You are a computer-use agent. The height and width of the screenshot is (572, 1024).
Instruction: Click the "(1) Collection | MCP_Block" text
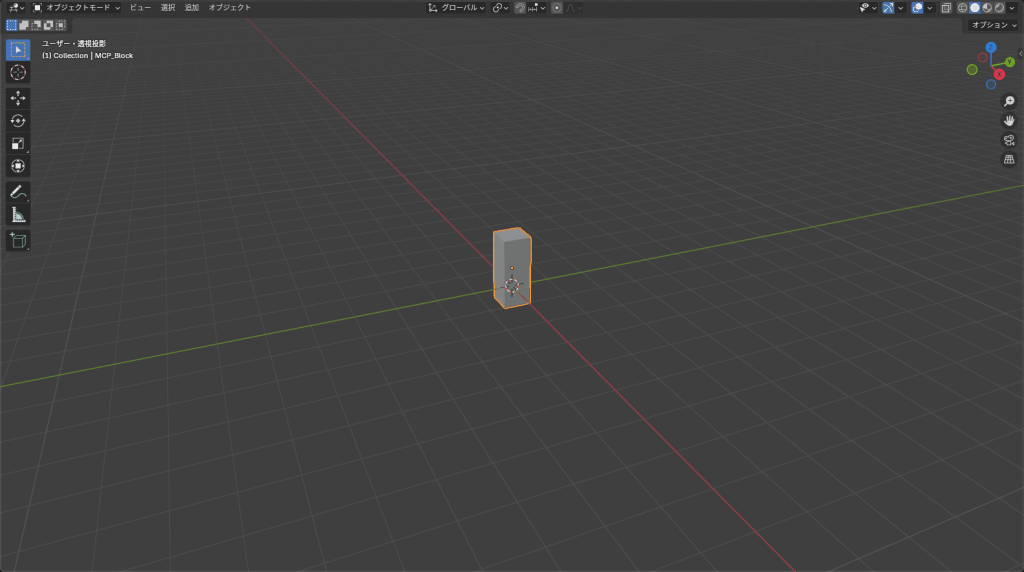pos(88,56)
